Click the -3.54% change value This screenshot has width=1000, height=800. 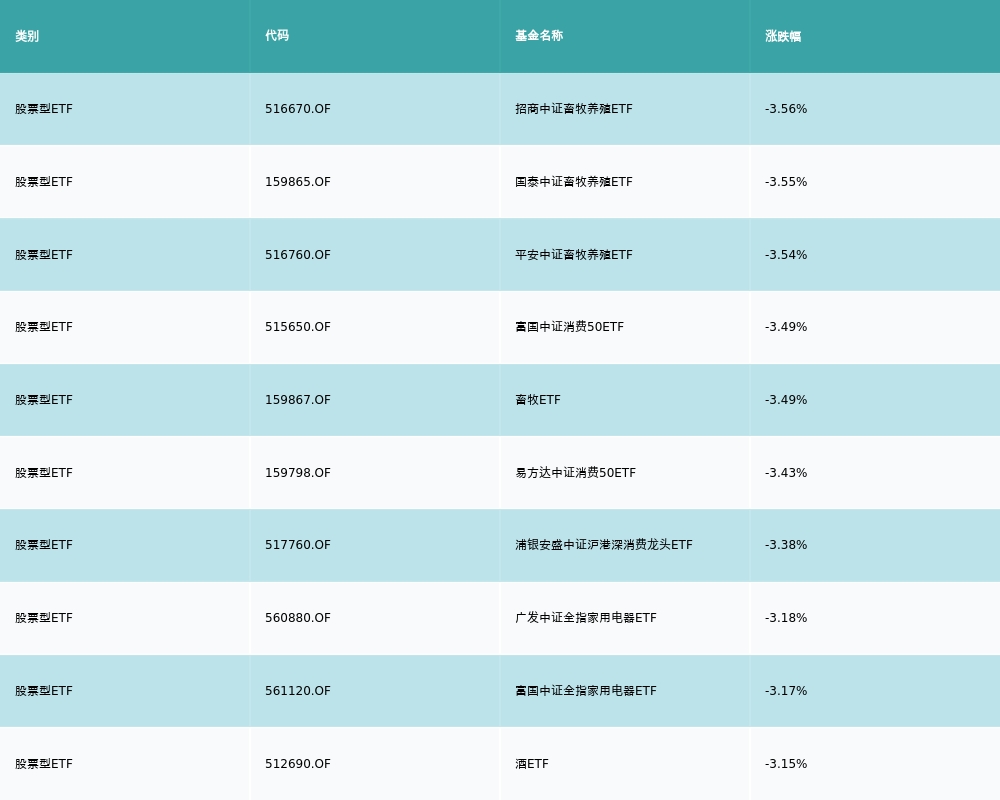tap(786, 255)
